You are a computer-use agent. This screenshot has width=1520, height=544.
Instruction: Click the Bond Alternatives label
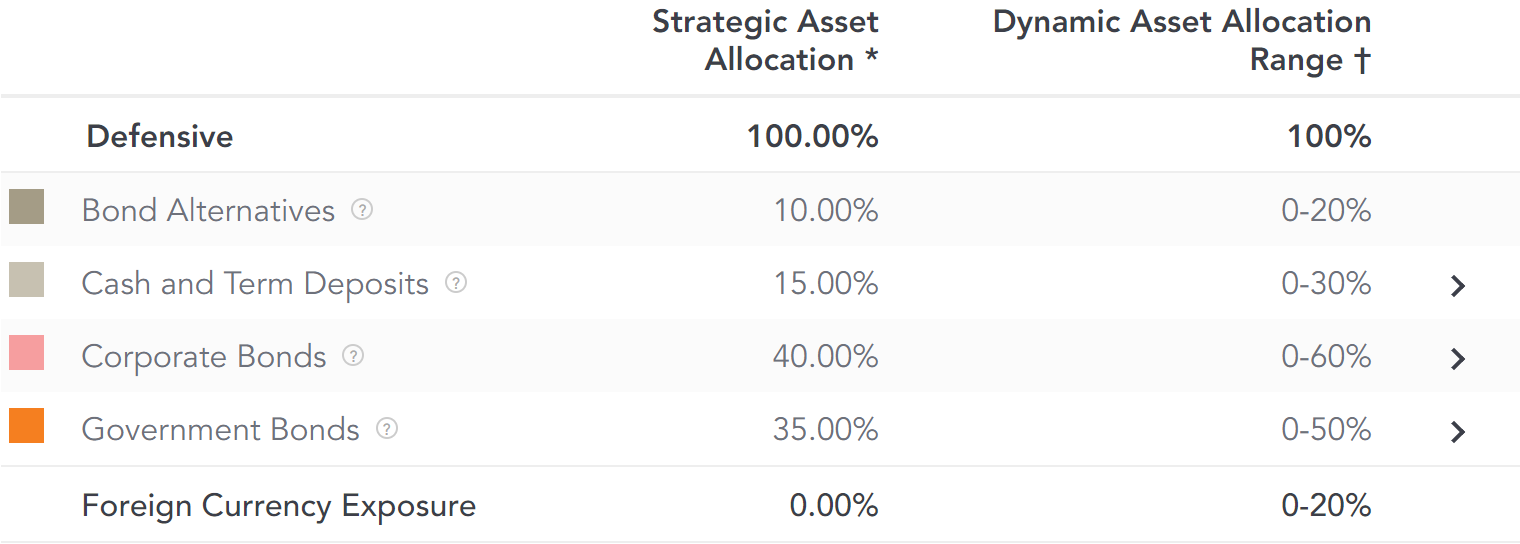click(208, 210)
